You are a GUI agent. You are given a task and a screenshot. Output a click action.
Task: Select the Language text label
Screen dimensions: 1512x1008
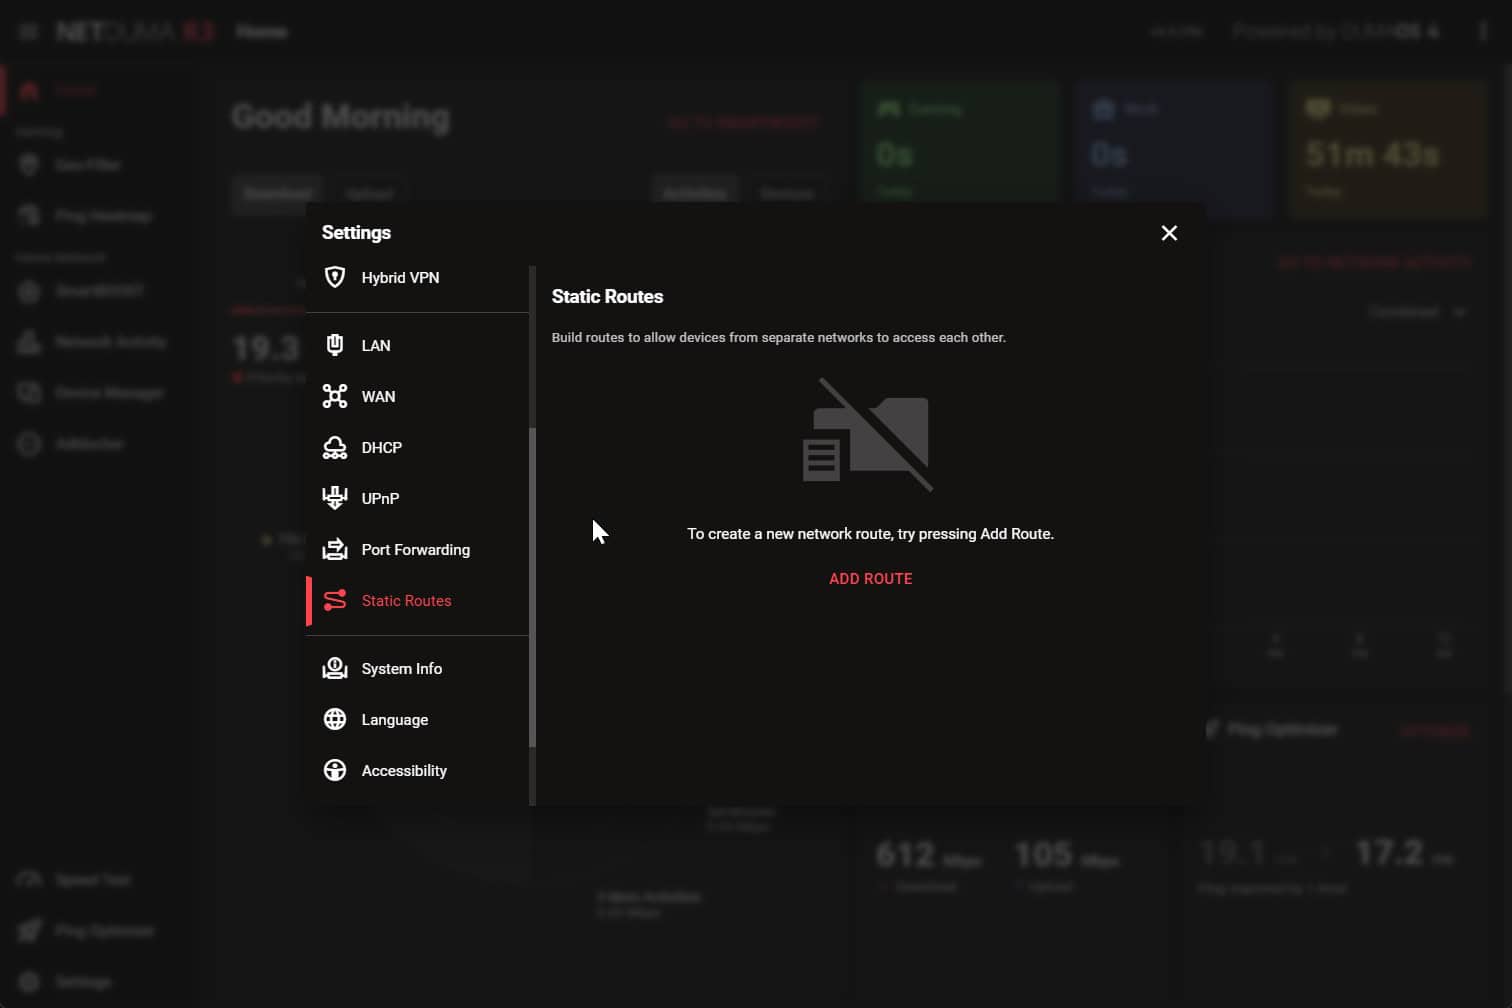point(394,720)
